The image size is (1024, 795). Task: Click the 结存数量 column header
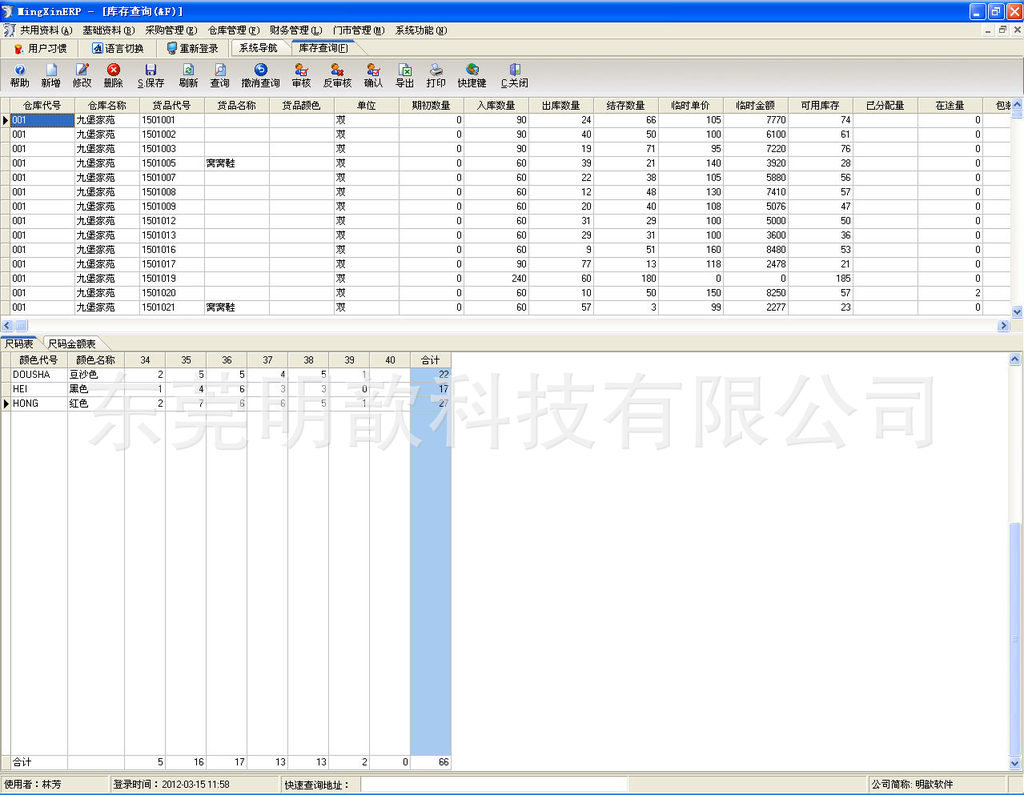pyautogui.click(x=626, y=105)
